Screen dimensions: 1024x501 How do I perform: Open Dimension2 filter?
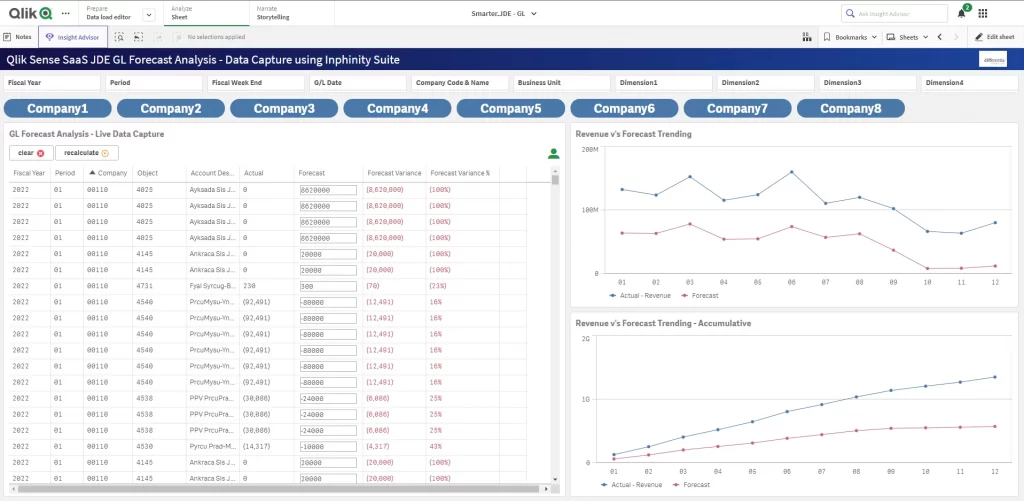click(x=765, y=83)
